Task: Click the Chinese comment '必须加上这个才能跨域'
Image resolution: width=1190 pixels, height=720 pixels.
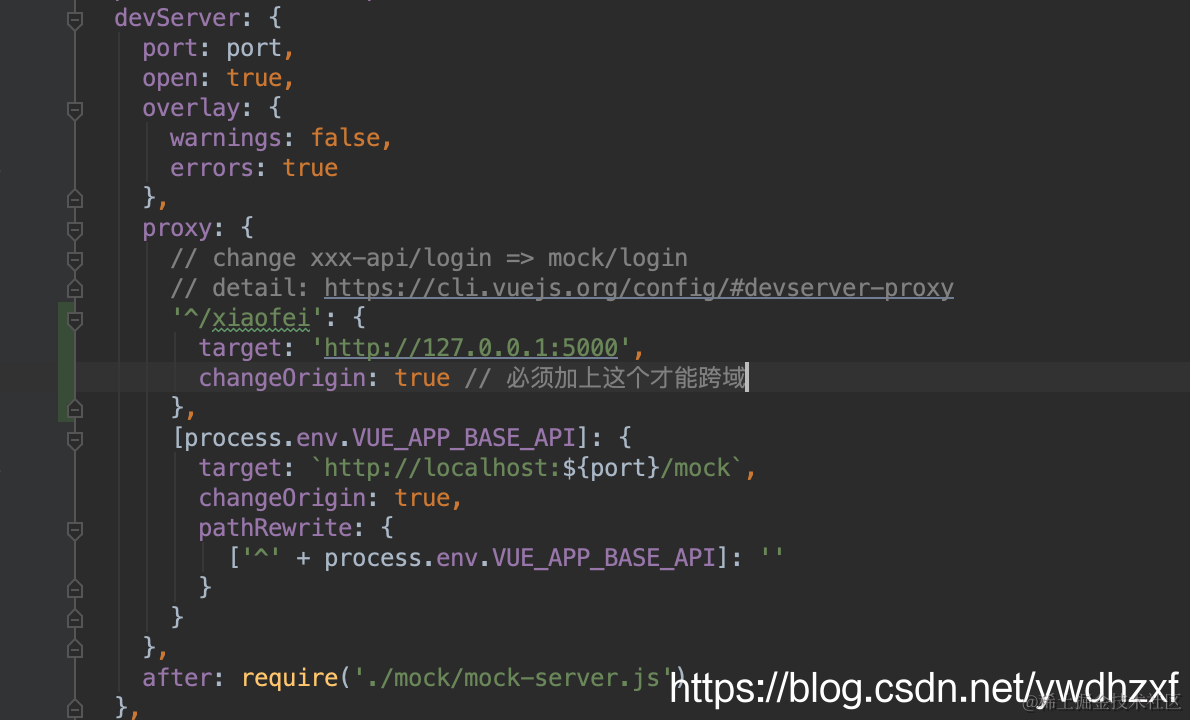Action: coord(626,377)
